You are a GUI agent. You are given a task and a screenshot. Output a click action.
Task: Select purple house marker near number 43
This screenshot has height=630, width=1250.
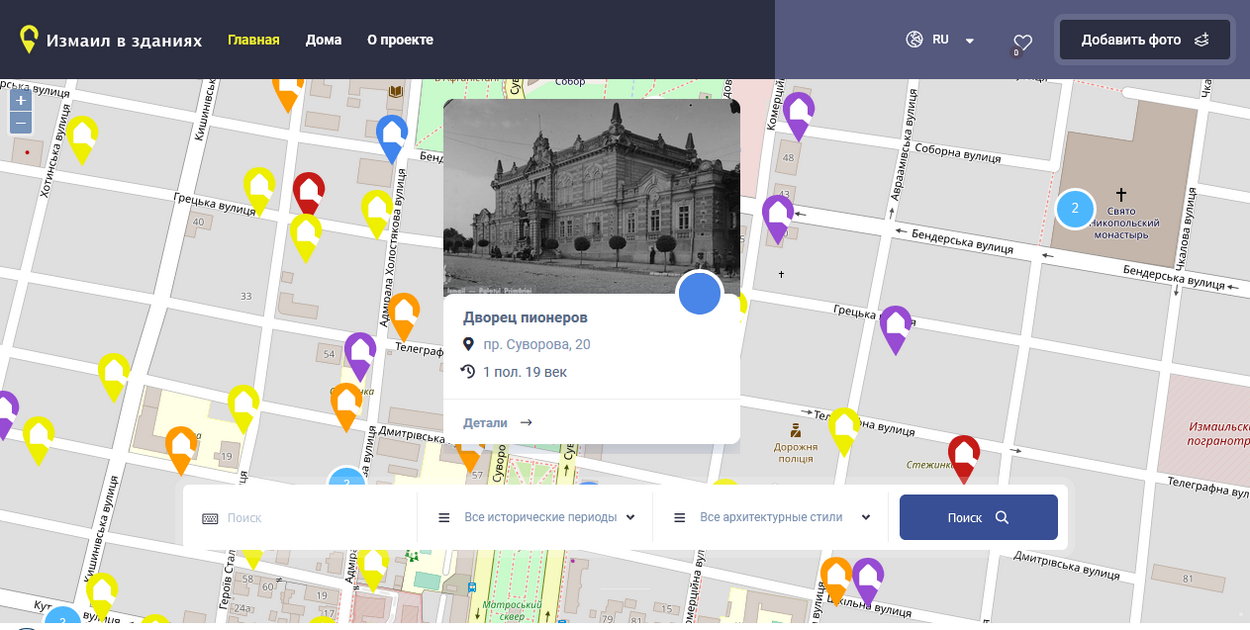(x=778, y=218)
